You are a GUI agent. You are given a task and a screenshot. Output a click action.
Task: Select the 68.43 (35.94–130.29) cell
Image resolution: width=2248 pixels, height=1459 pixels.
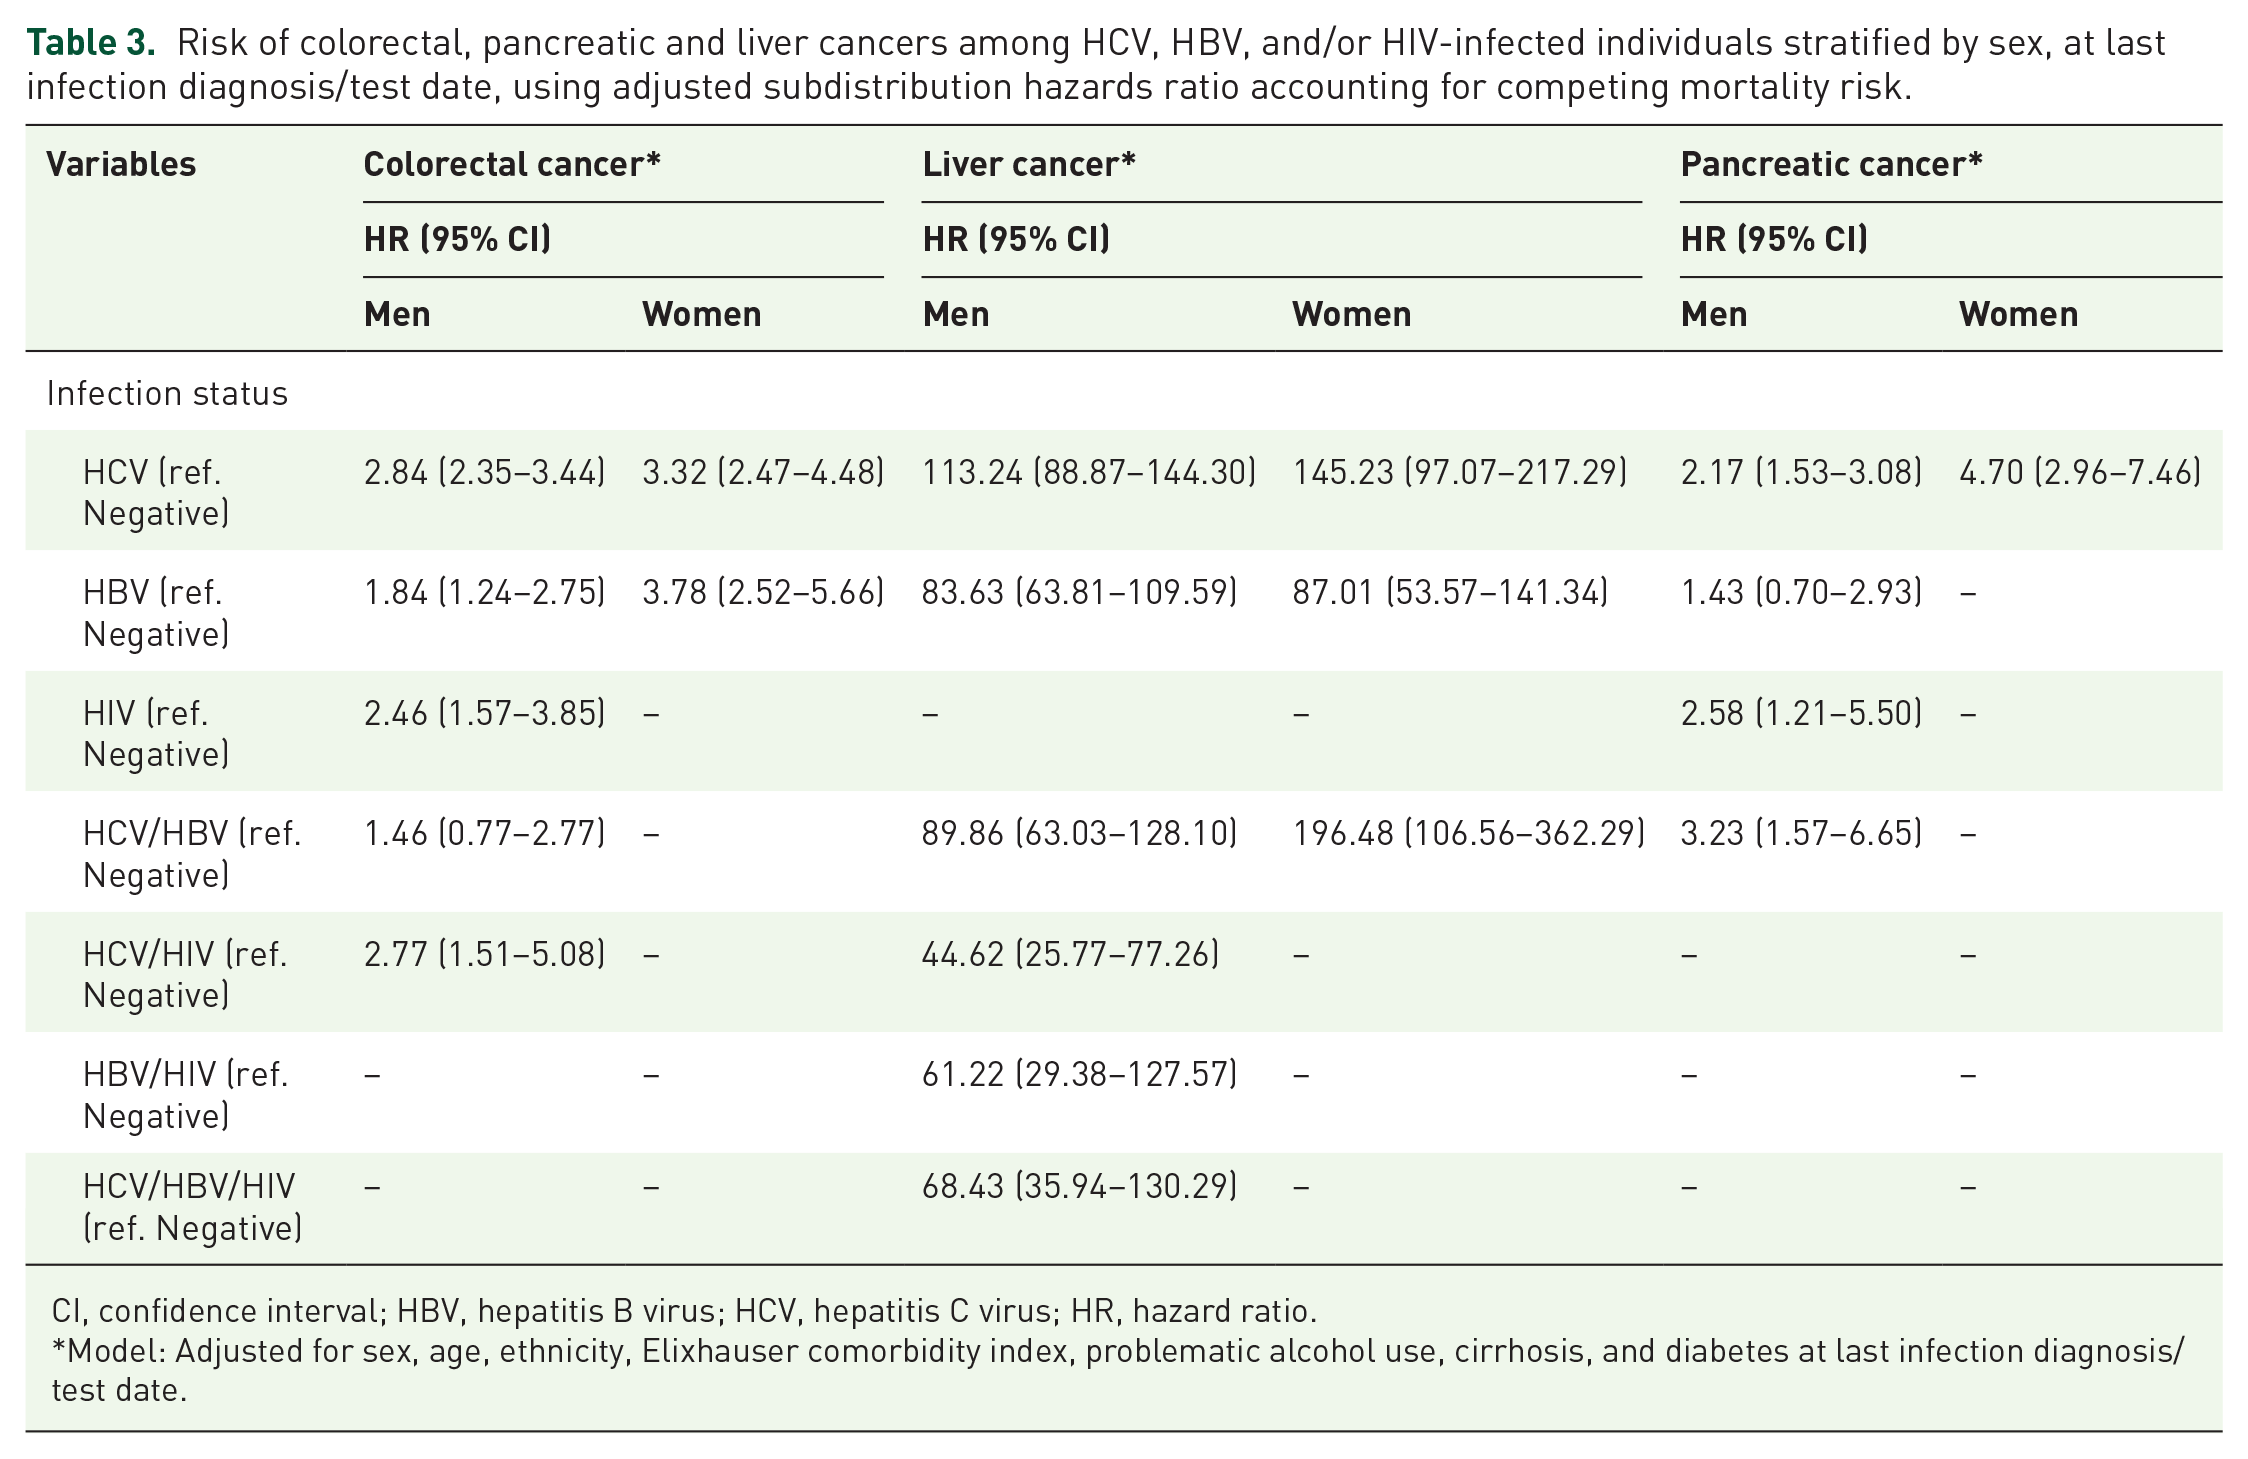(x=1079, y=1186)
